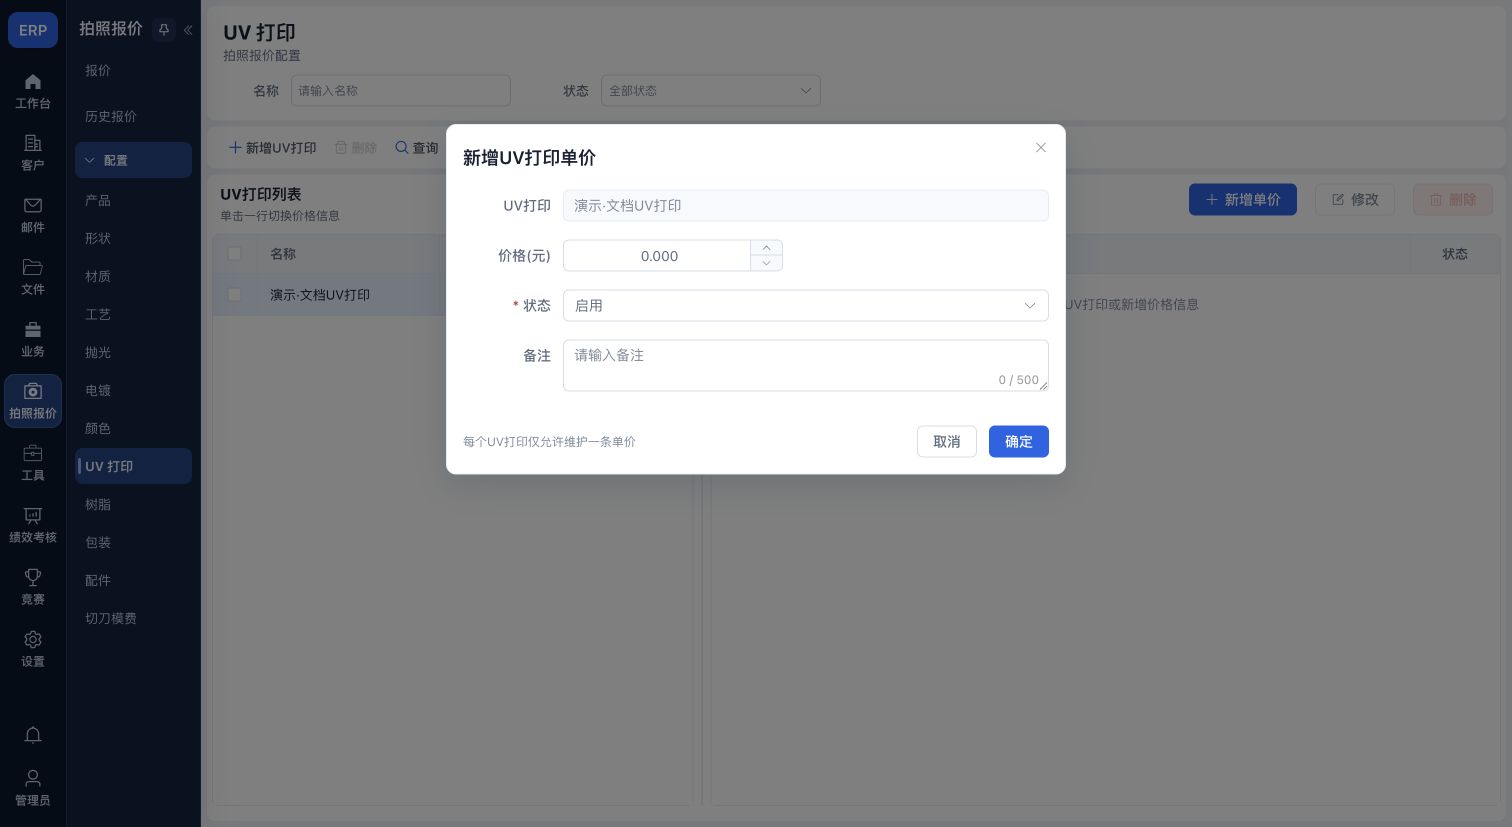This screenshot has width=1512, height=827.
Task: Open the 工作台 workbench icon
Action: click(33, 91)
